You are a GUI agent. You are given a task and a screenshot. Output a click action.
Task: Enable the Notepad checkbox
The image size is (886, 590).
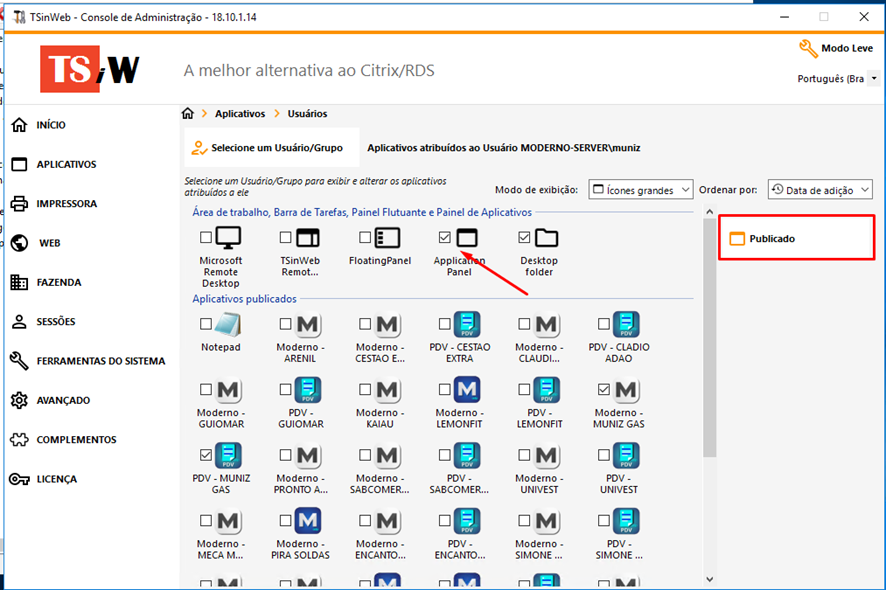[x=206, y=324]
